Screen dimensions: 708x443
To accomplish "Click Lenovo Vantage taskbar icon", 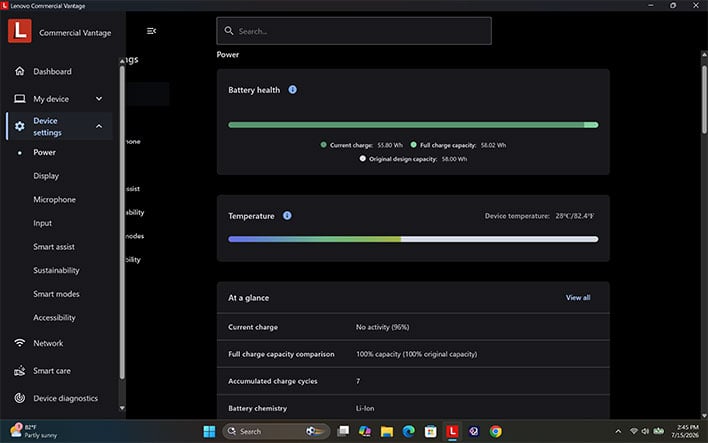I will click(x=452, y=431).
